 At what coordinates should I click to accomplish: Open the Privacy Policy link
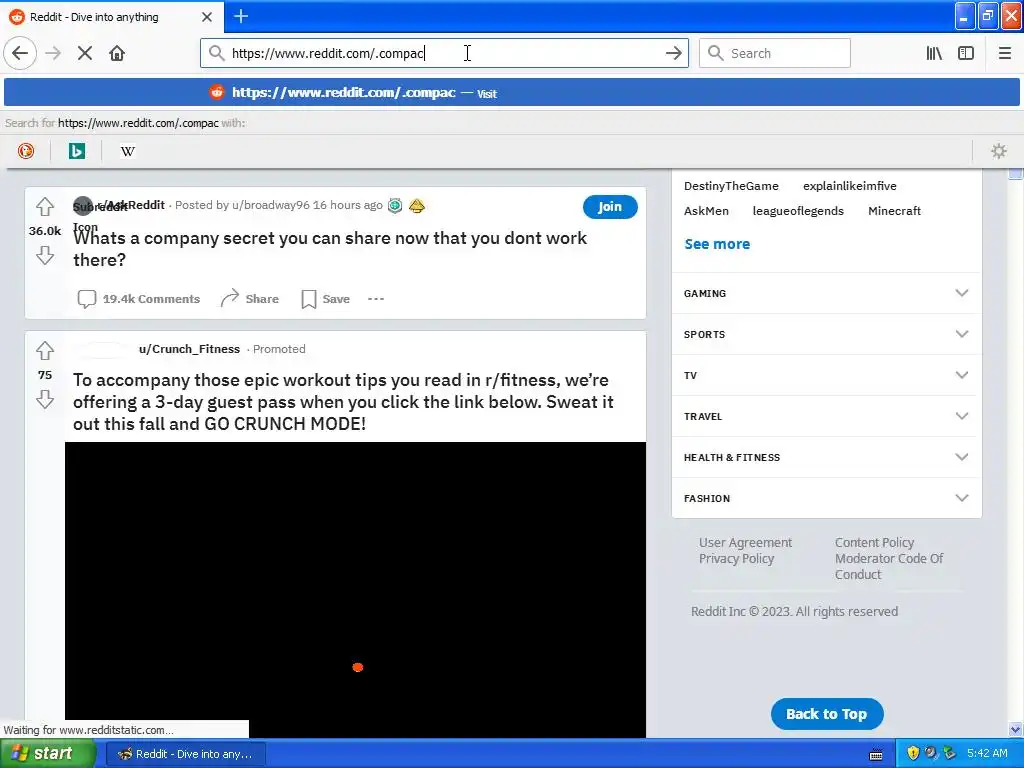[x=736, y=559]
